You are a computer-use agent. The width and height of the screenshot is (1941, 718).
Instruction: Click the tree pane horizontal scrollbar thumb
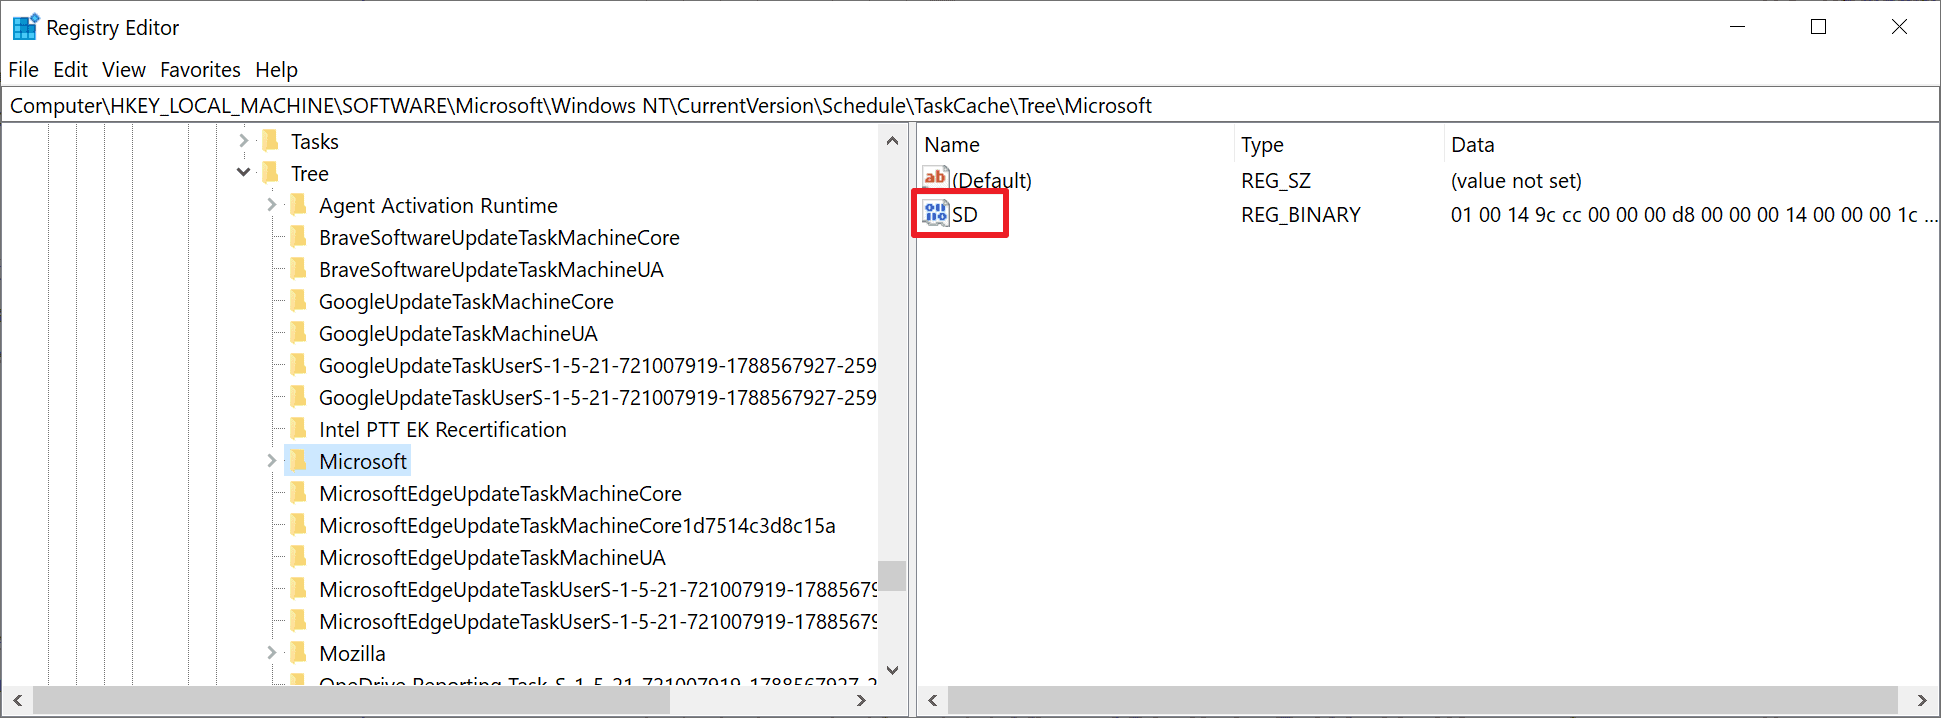point(351,700)
